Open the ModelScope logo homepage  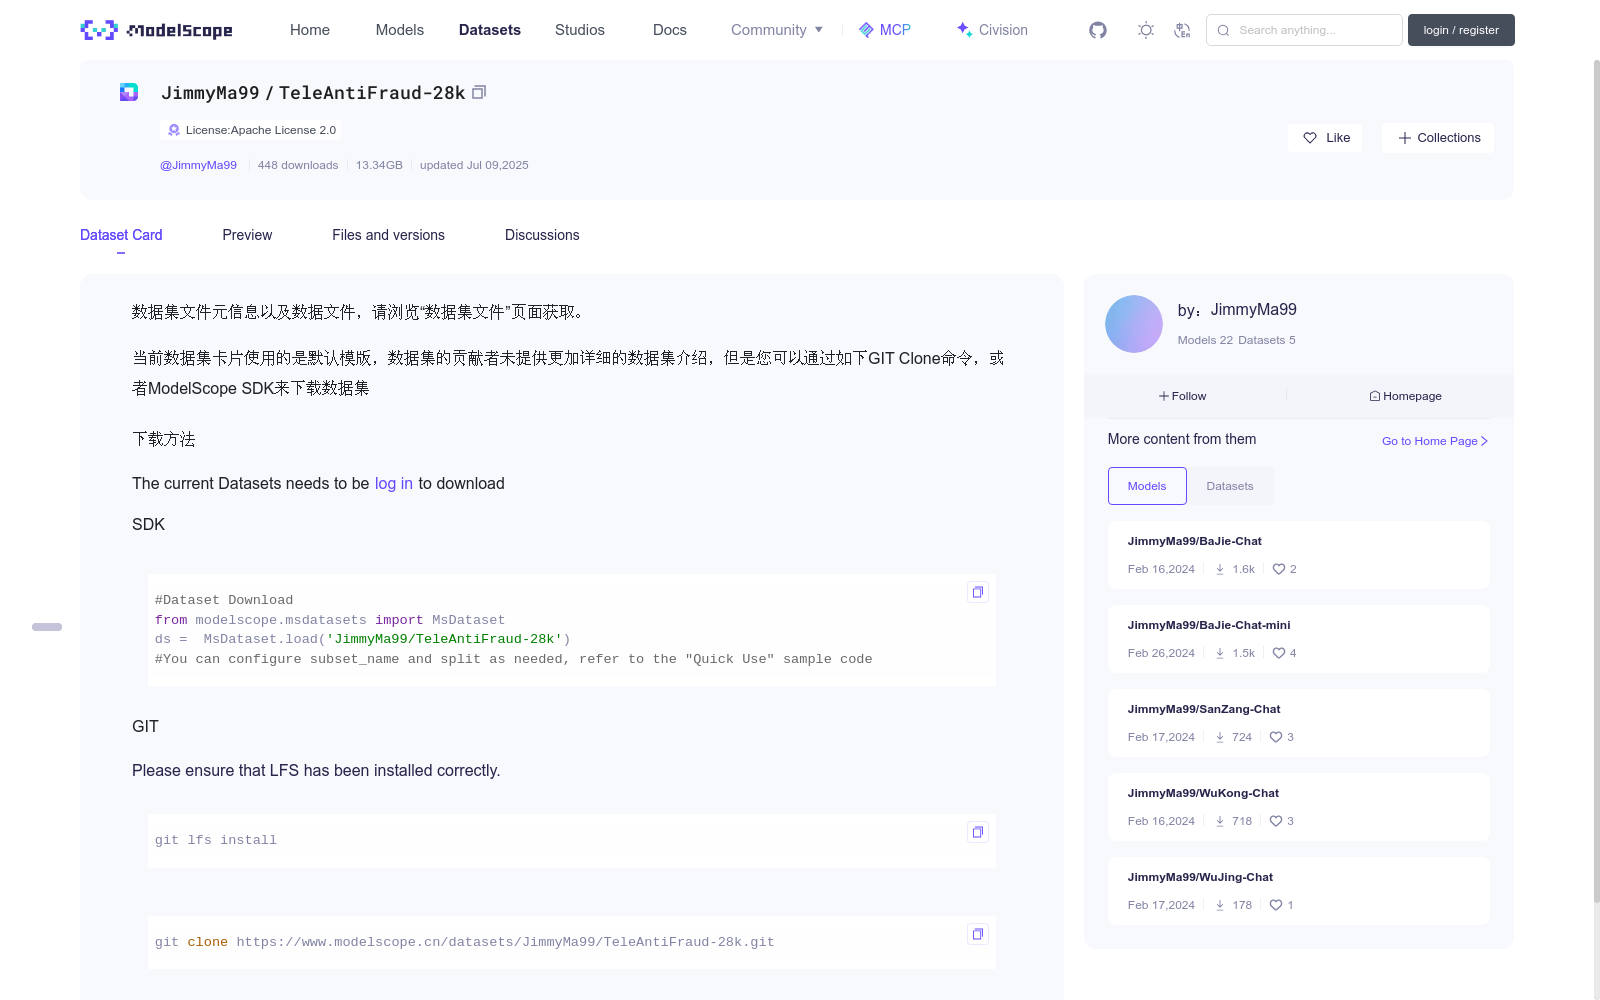pos(157,30)
